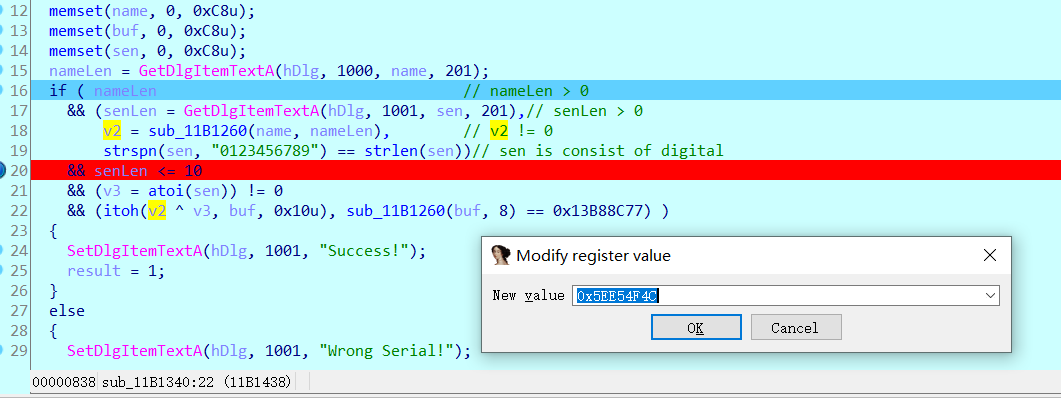The image size is (1061, 398).
Task: Click v2 in the line 18 comment
Action: (499, 131)
